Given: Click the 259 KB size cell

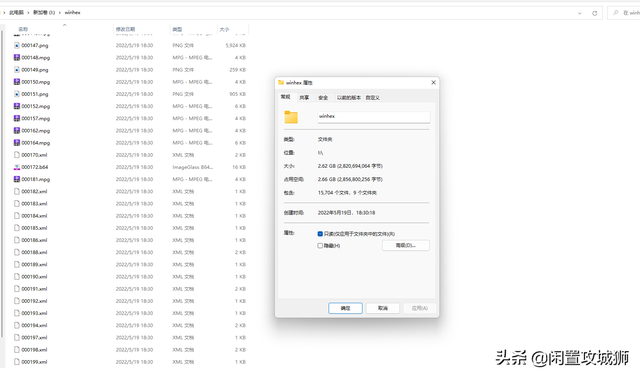Looking at the screenshot, I should point(238,70).
